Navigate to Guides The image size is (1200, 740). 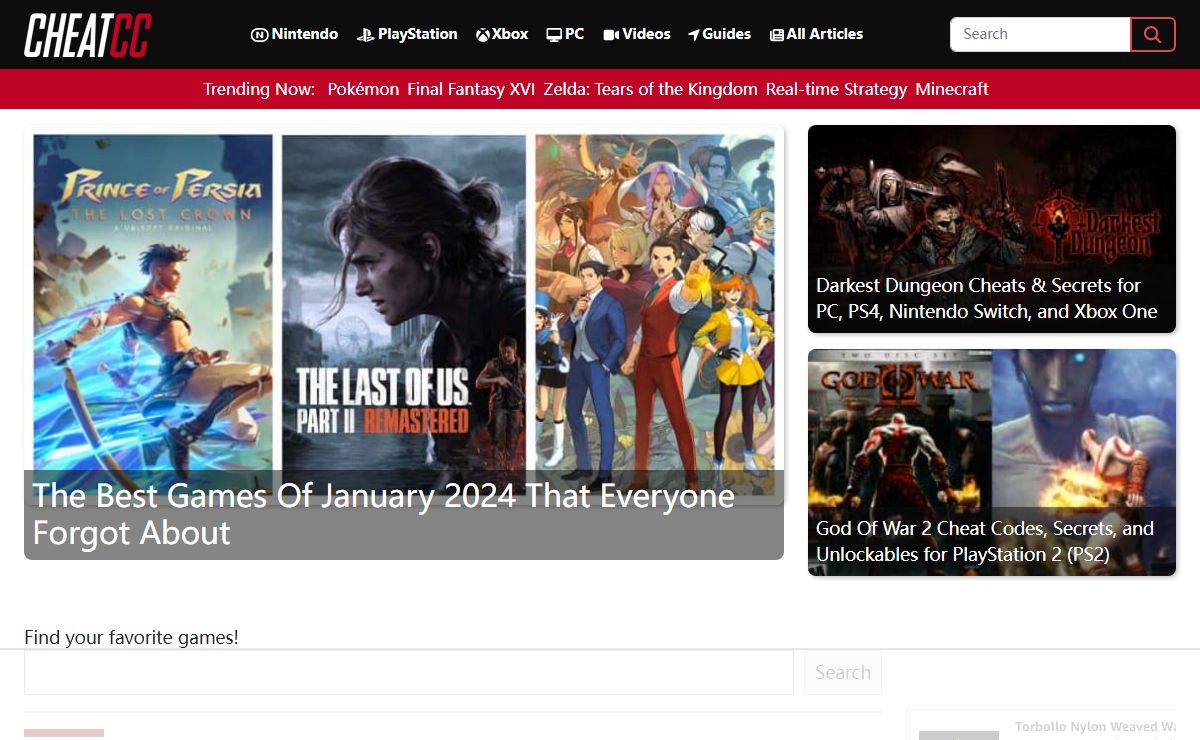[x=719, y=34]
